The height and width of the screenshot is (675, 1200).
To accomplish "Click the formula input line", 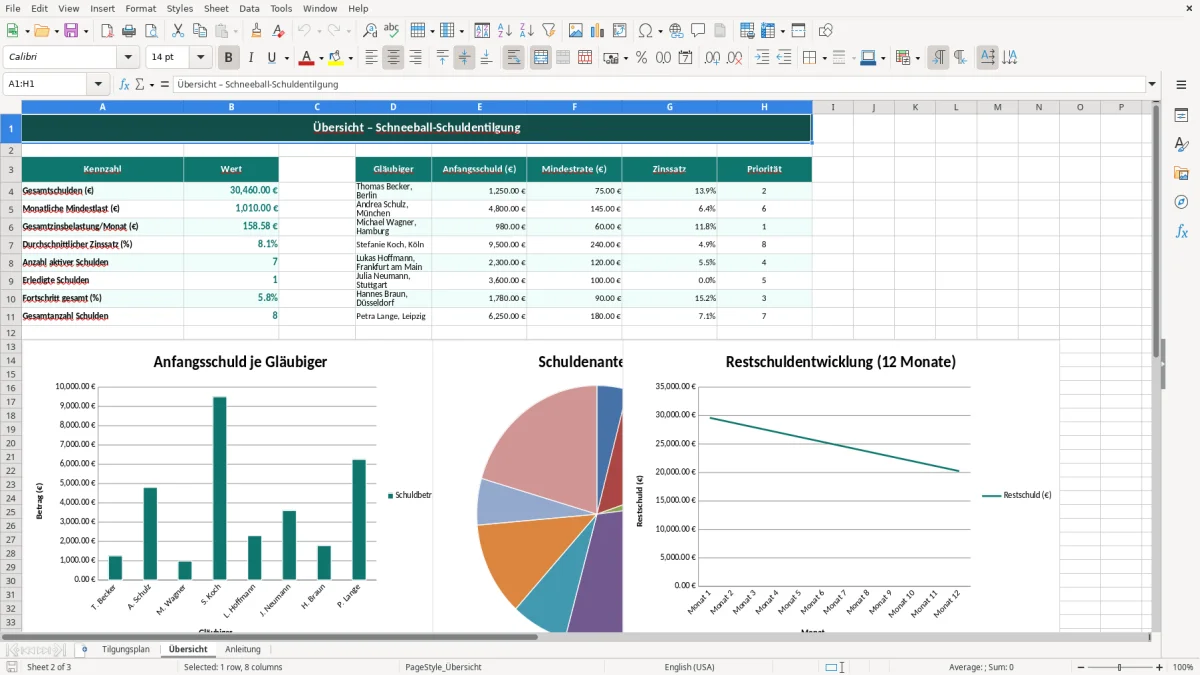I will [x=658, y=84].
